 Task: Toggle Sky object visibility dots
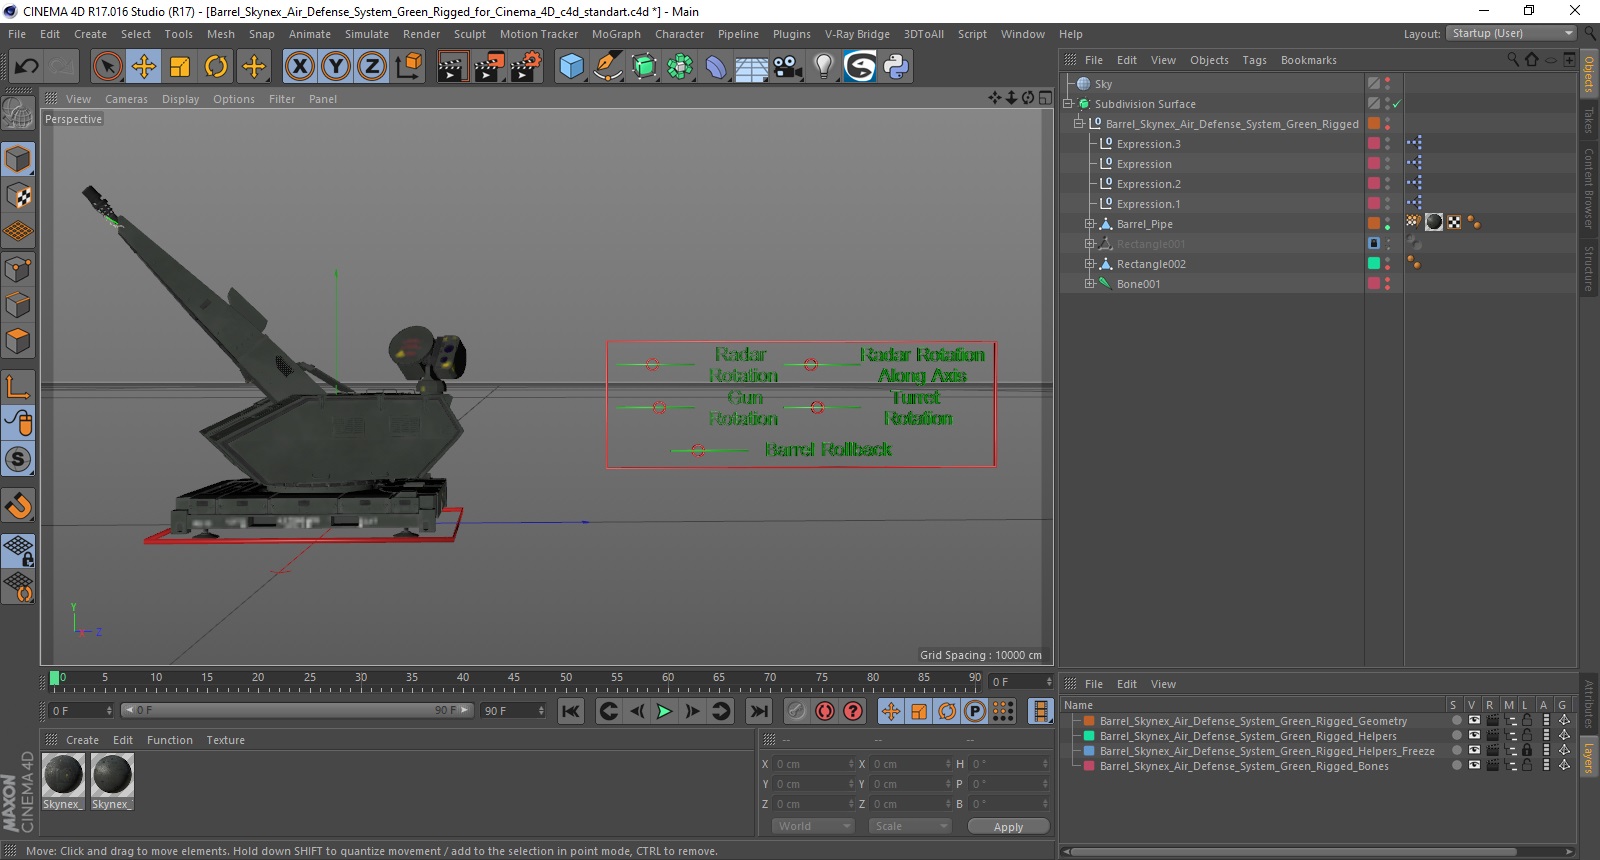pos(1388,84)
